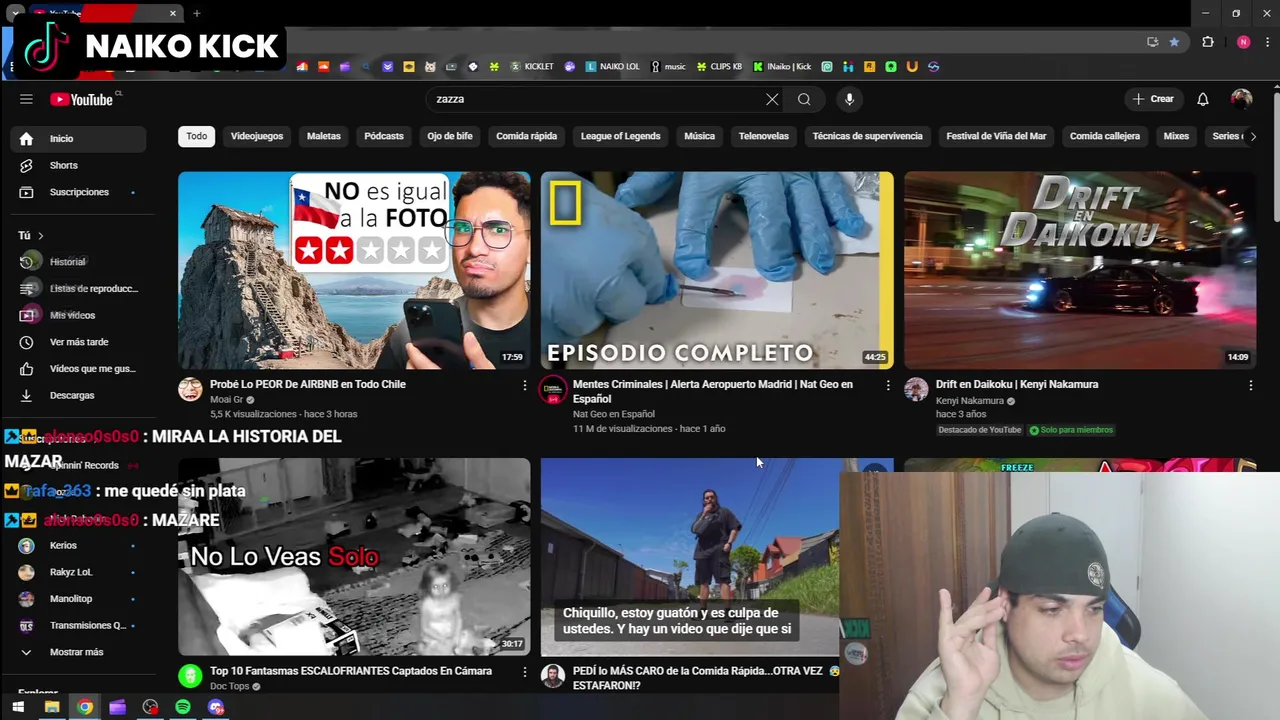
Task: Open options menu for Drift en Daikoku video
Action: 1250,385
